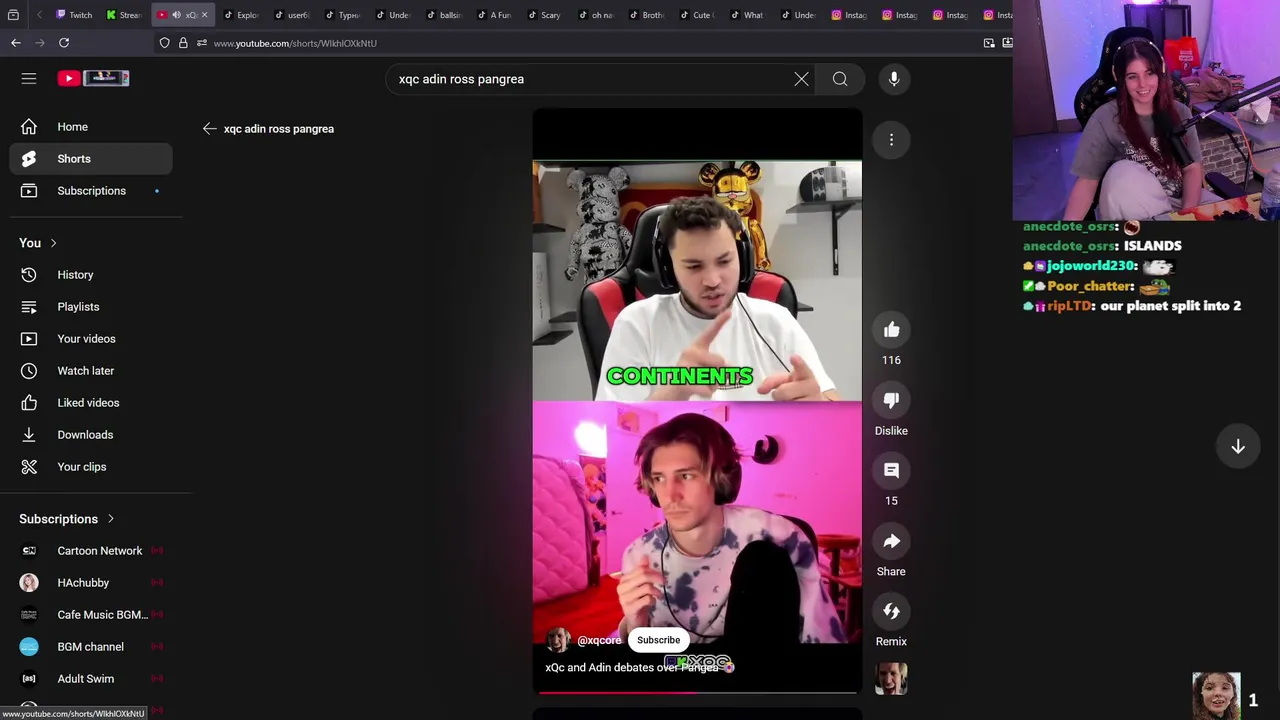Subscribe to @xqcore
This screenshot has height=720, width=1280.
pyautogui.click(x=658, y=640)
